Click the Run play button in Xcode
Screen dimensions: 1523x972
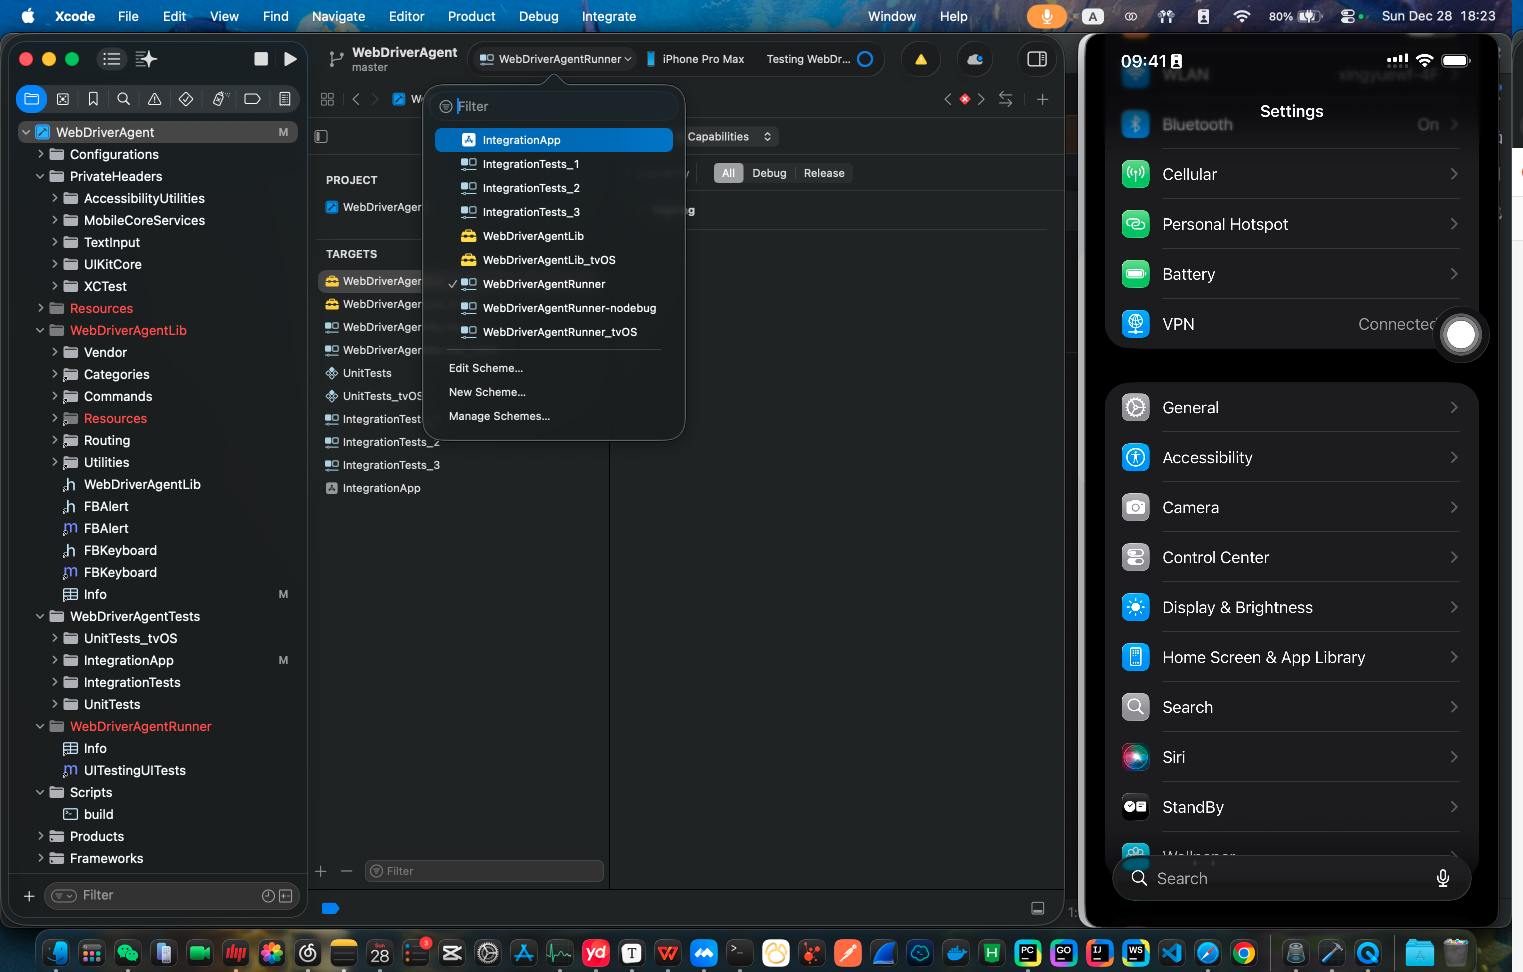[x=290, y=59]
